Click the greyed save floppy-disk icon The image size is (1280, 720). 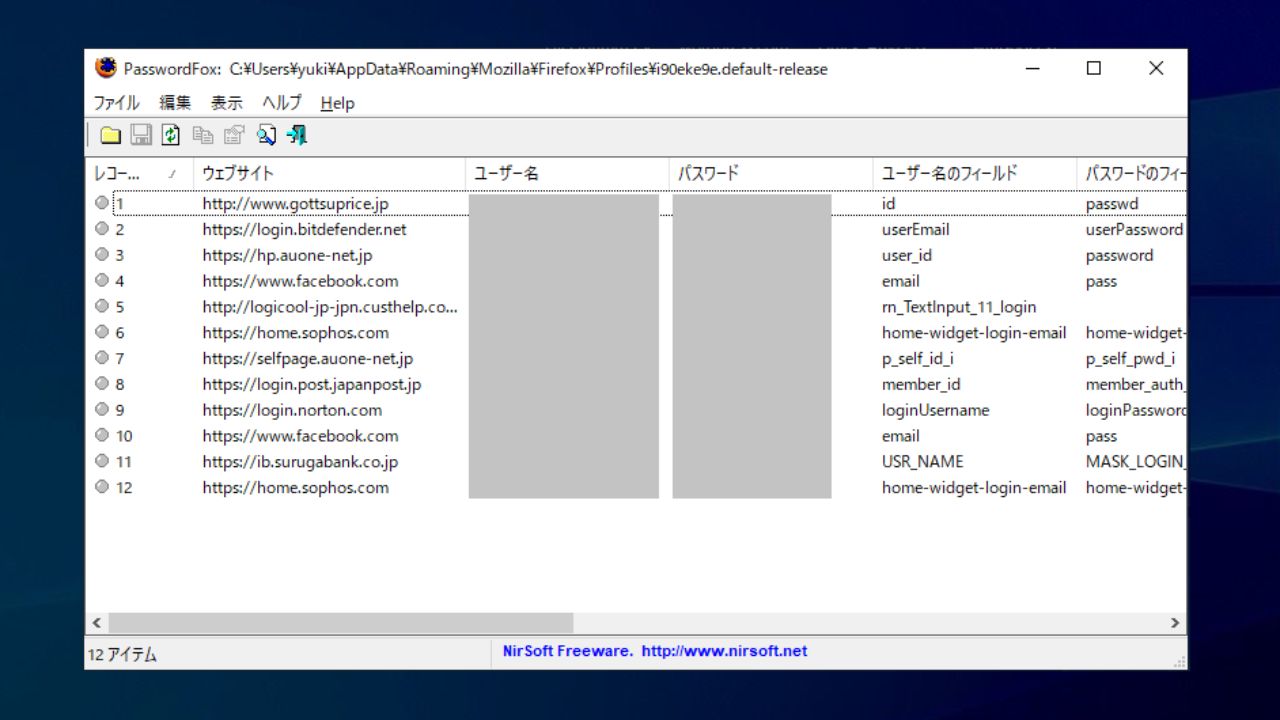click(141, 135)
